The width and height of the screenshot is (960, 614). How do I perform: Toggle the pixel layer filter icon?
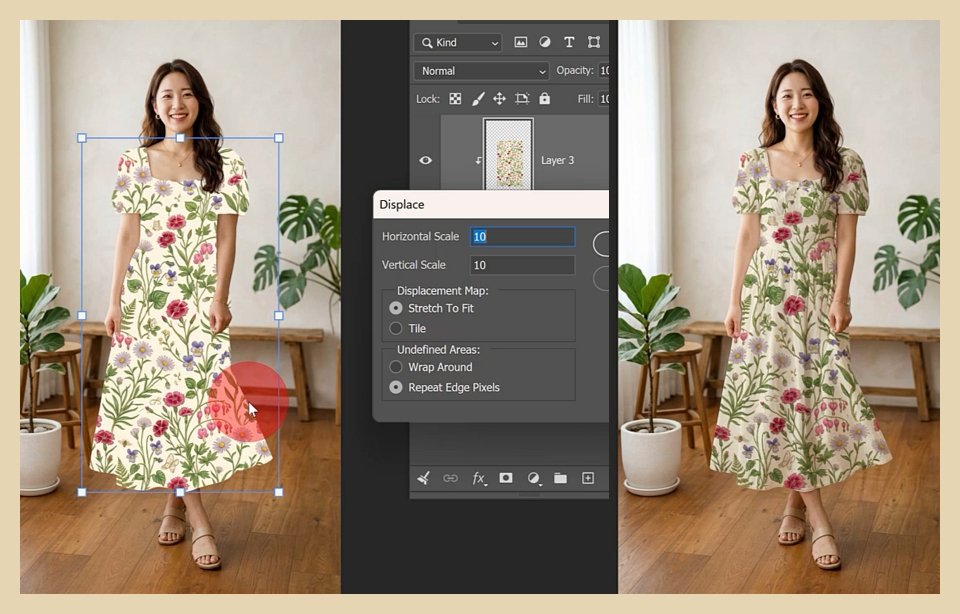pyautogui.click(x=520, y=42)
